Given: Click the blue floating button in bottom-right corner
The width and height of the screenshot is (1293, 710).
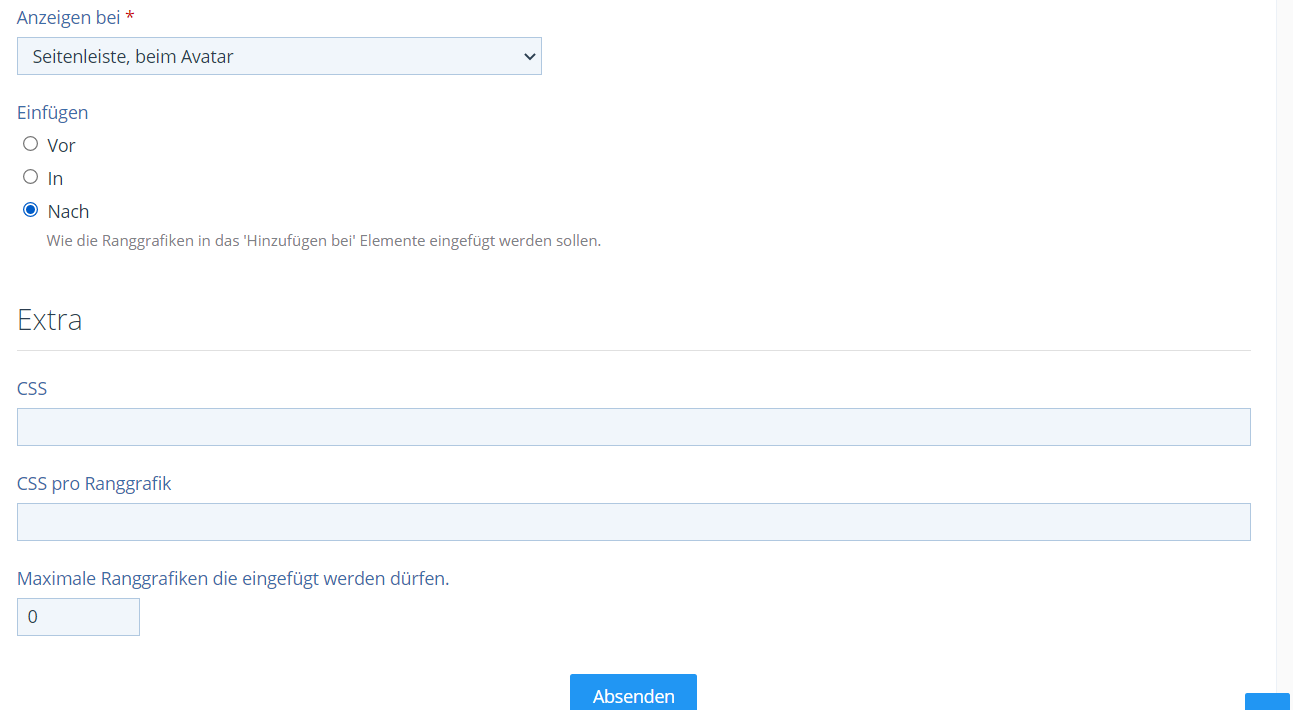Looking at the screenshot, I should click(x=1267, y=701).
